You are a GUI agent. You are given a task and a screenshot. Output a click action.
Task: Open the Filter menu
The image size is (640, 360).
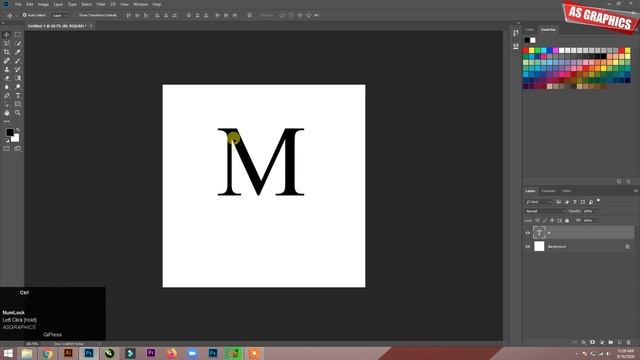coord(101,4)
